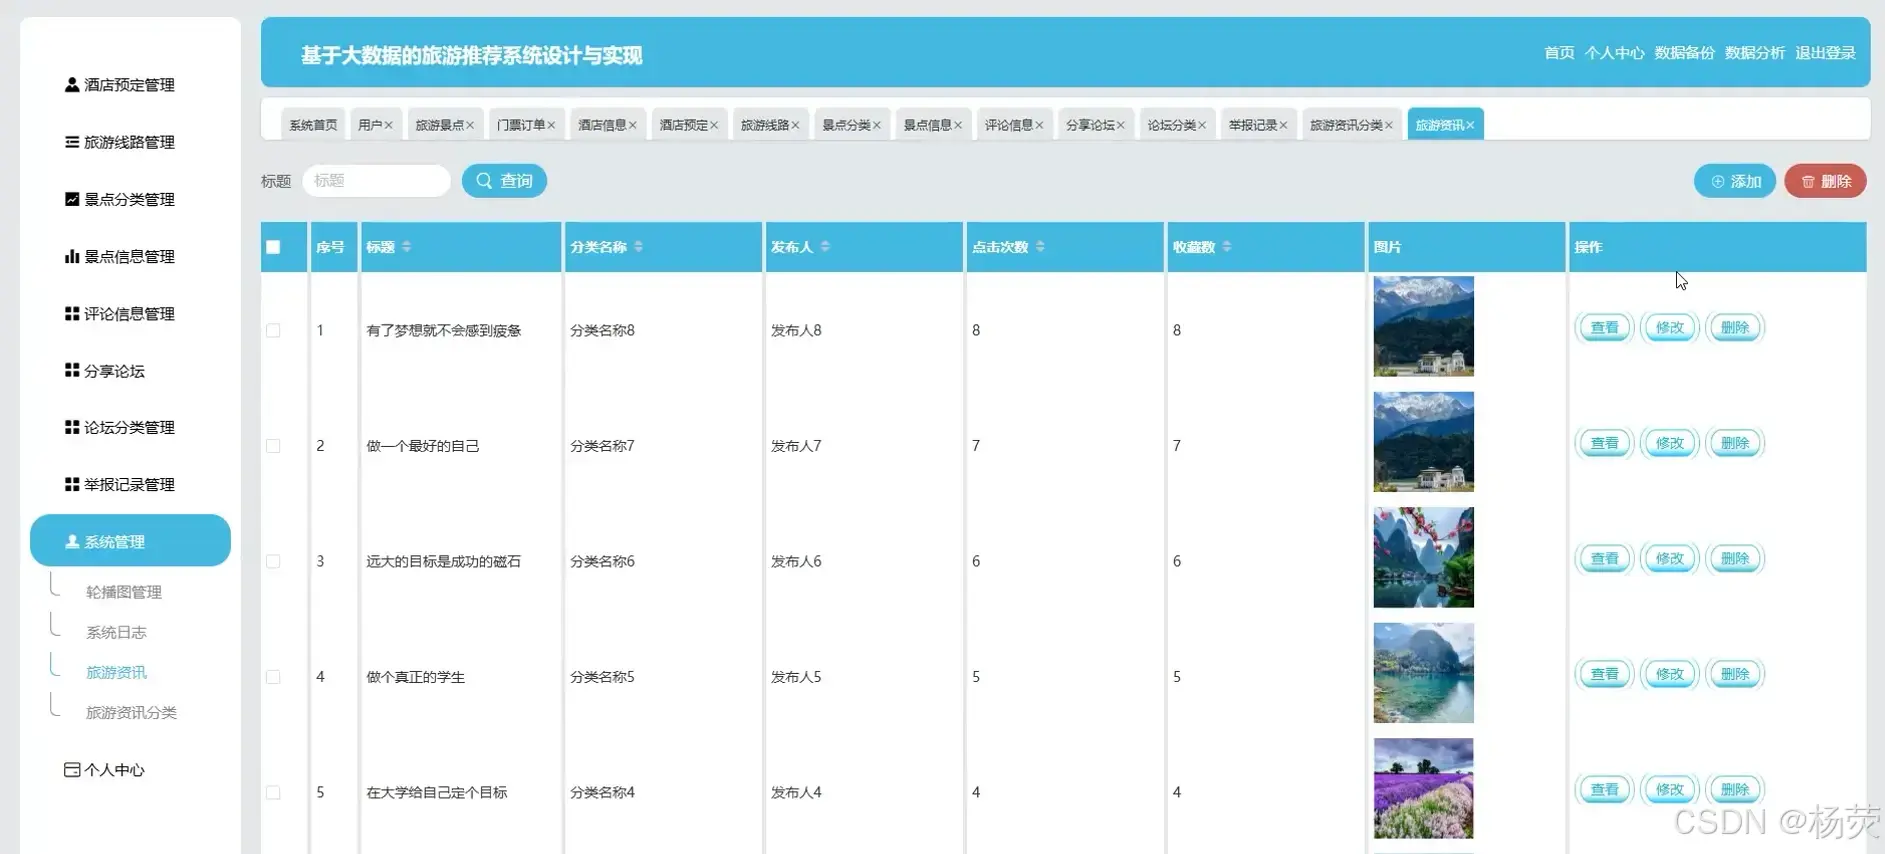Close the 举报记录 tab via its x
Viewport: 1885px width, 854px height.
point(1283,125)
